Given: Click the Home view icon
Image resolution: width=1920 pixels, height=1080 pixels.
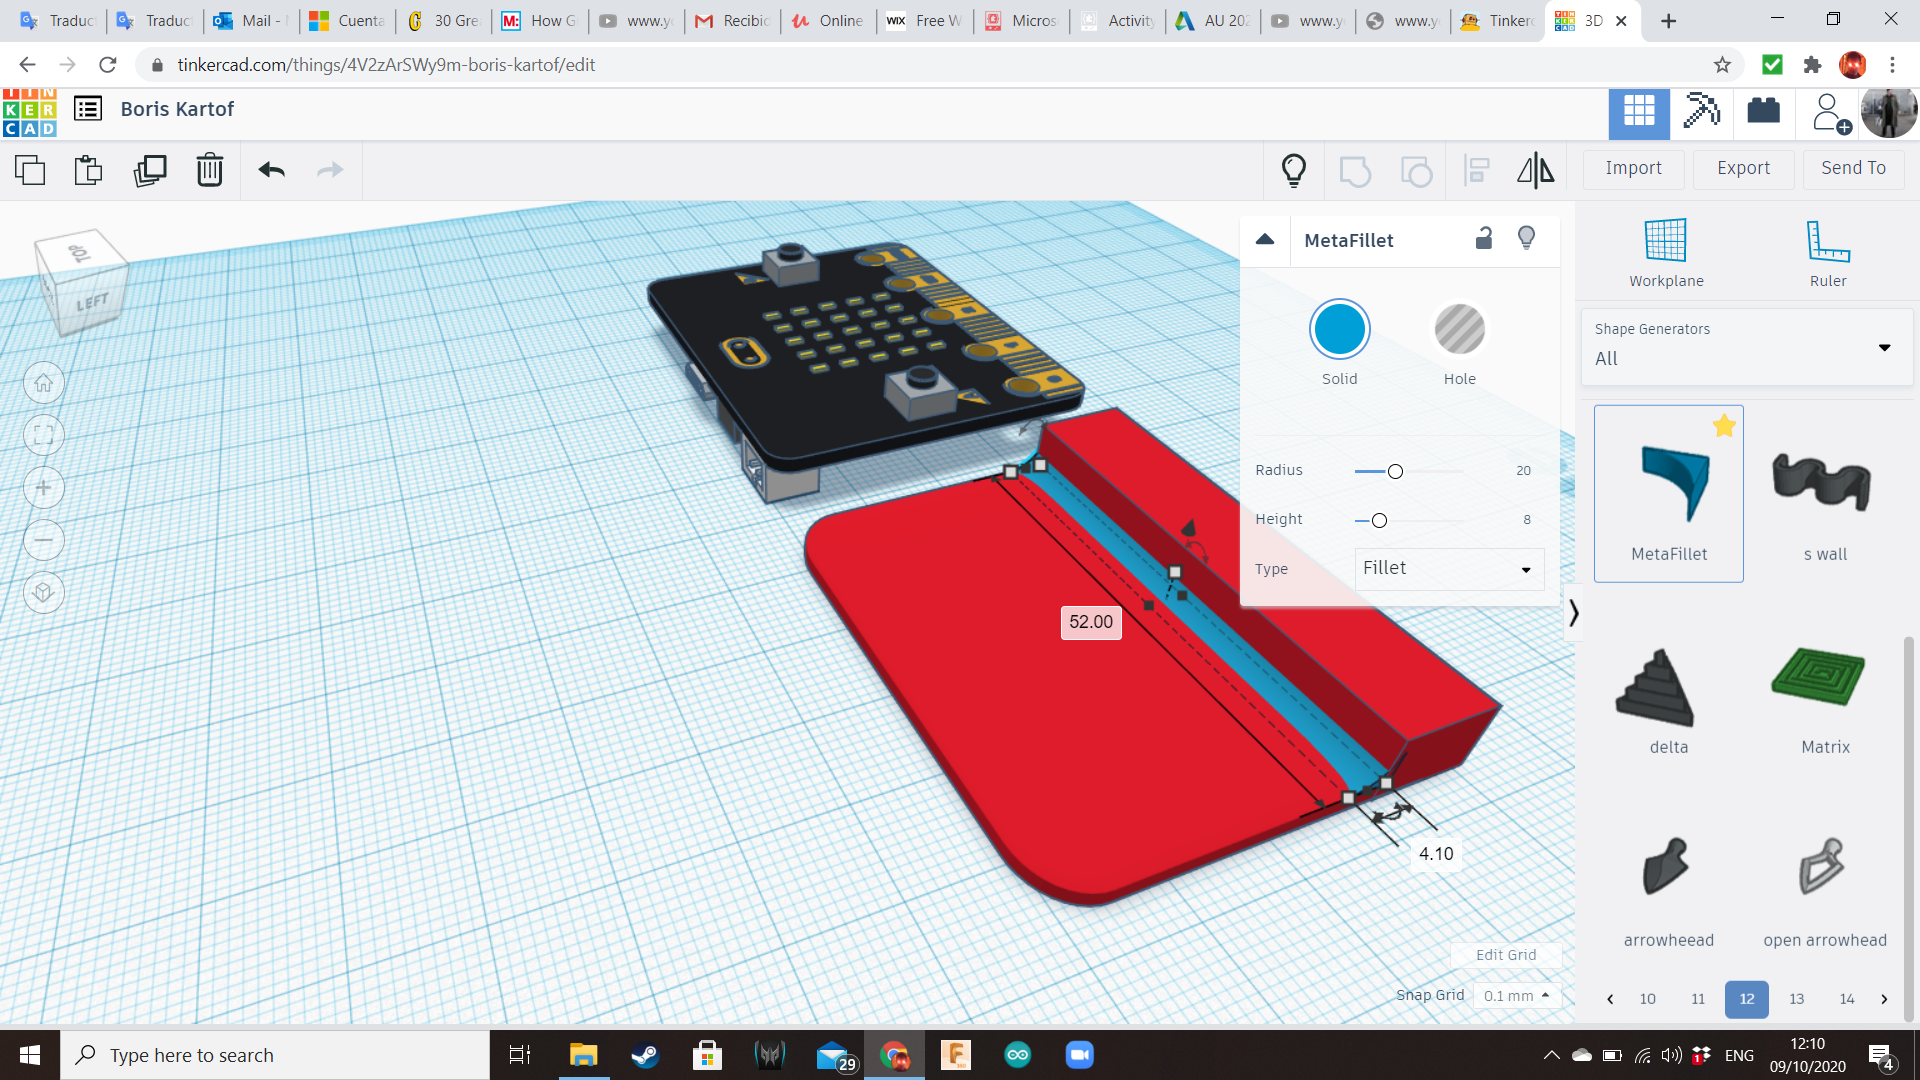Looking at the screenshot, I should pyautogui.click(x=44, y=383).
